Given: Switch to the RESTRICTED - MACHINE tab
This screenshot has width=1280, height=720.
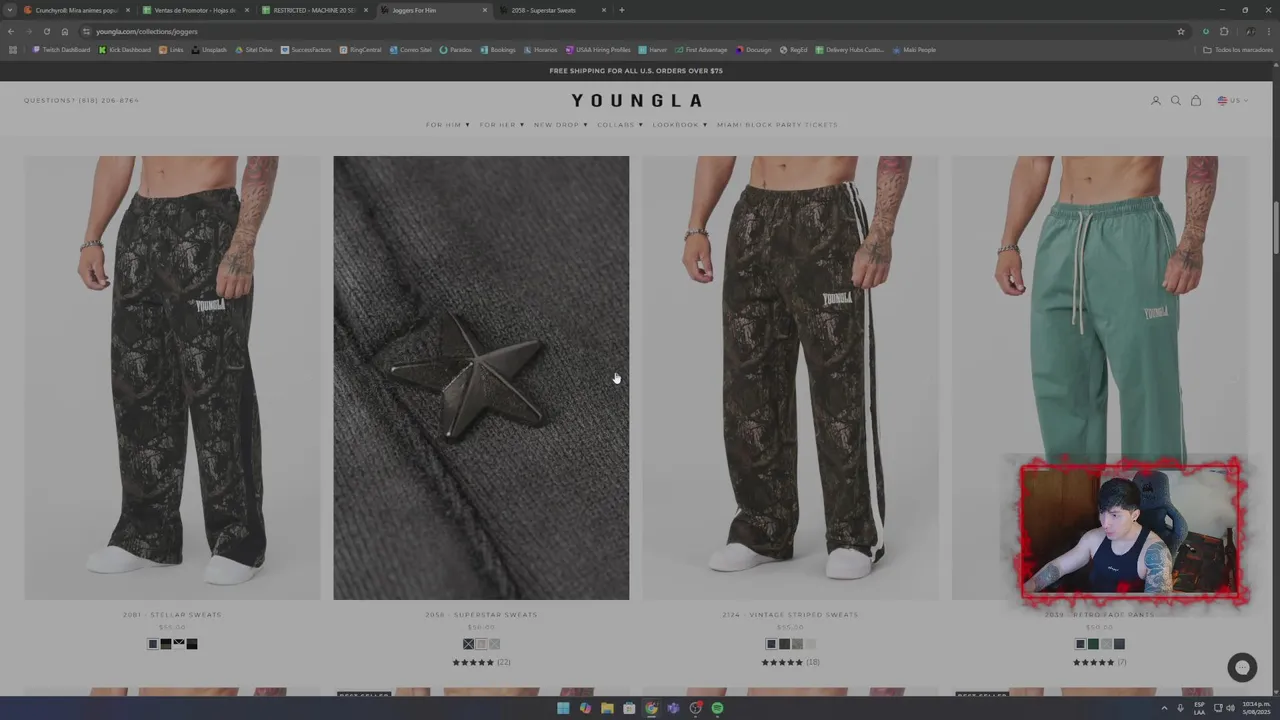Looking at the screenshot, I should point(314,10).
